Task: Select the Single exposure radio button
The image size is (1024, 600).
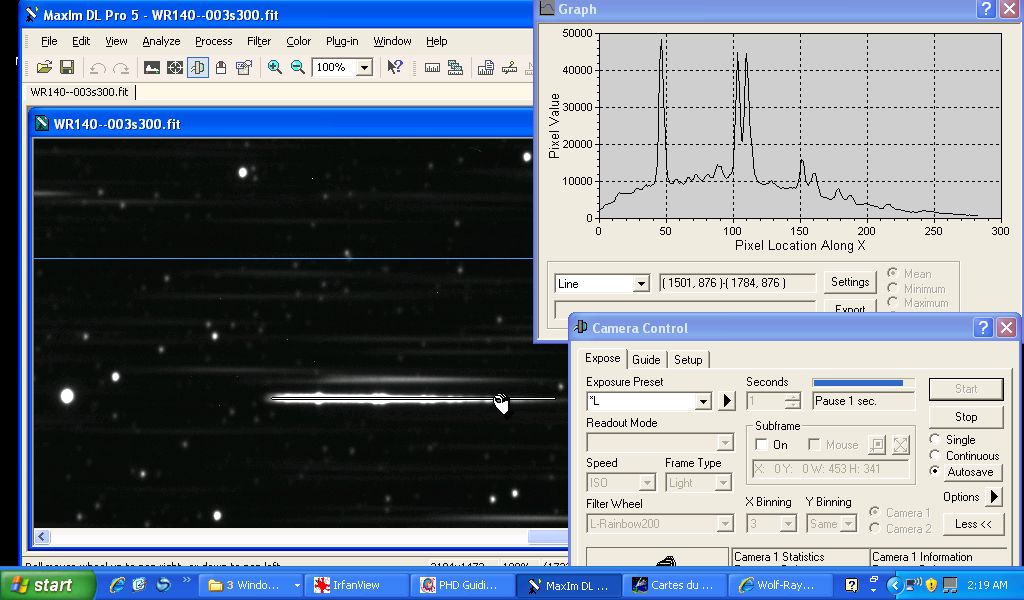Action: tap(935, 439)
